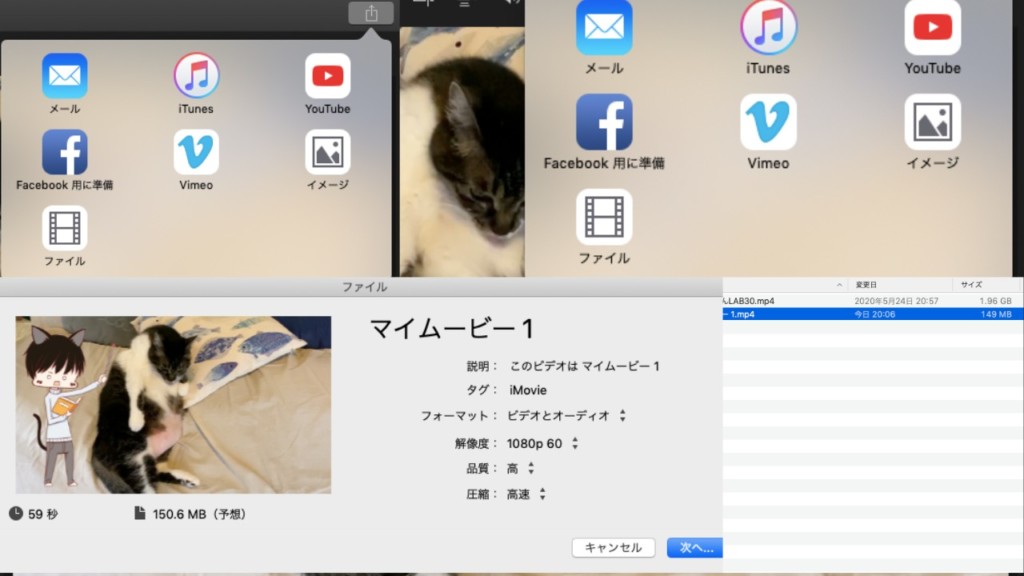The image size is (1024, 576).
Task: Click the sort direction arrow in the list header
Action: click(x=839, y=285)
